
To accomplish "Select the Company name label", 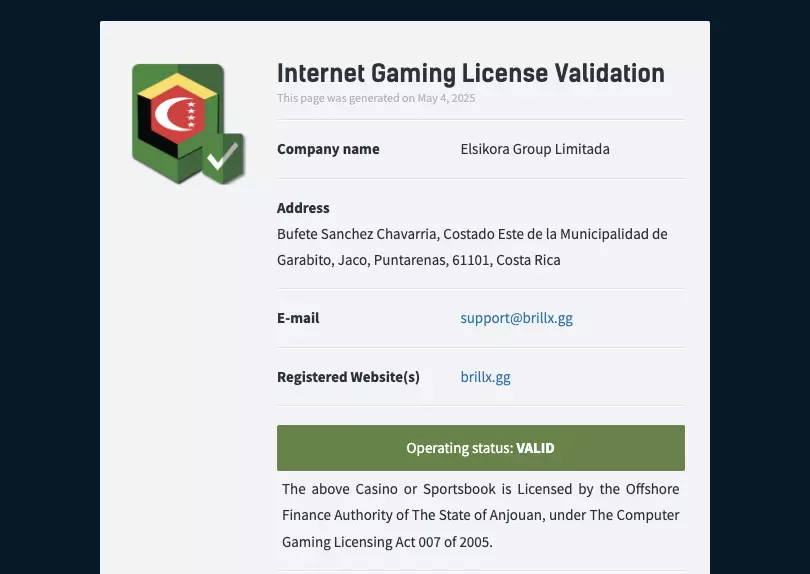I will point(328,149).
